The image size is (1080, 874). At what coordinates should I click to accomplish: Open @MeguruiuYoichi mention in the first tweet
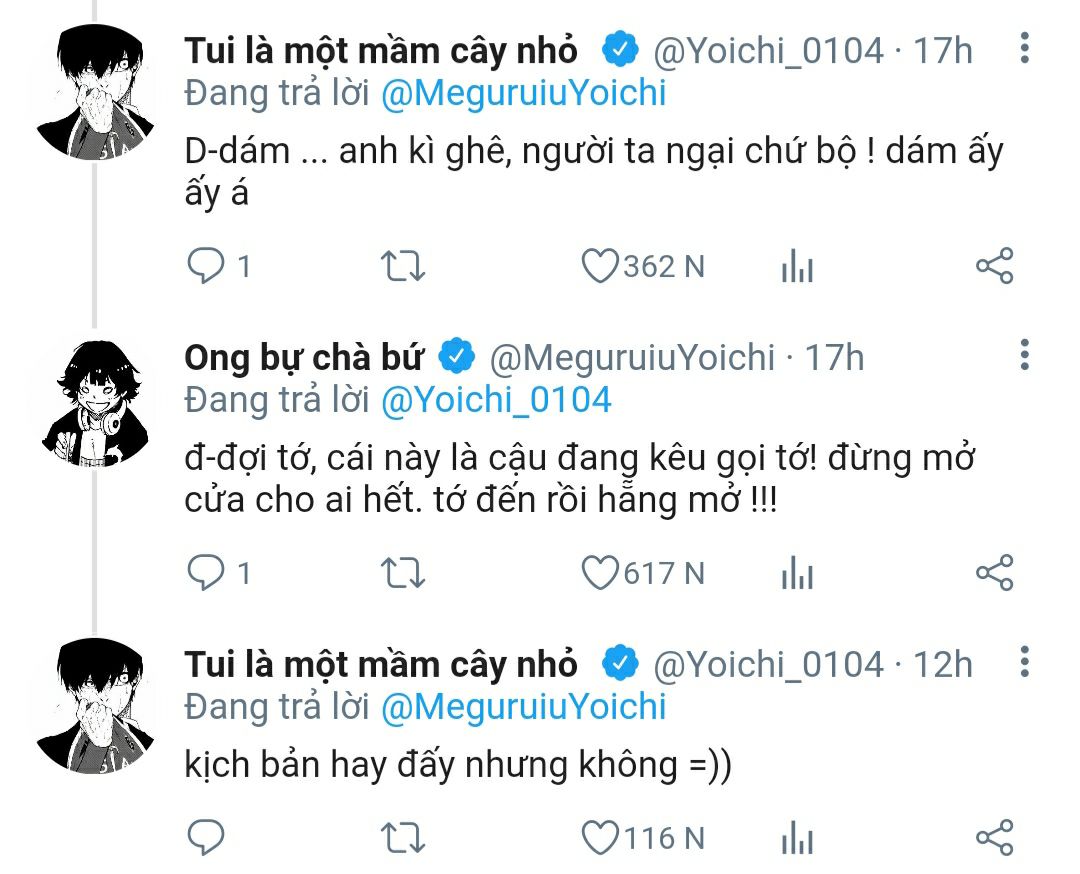pyautogui.click(x=524, y=94)
